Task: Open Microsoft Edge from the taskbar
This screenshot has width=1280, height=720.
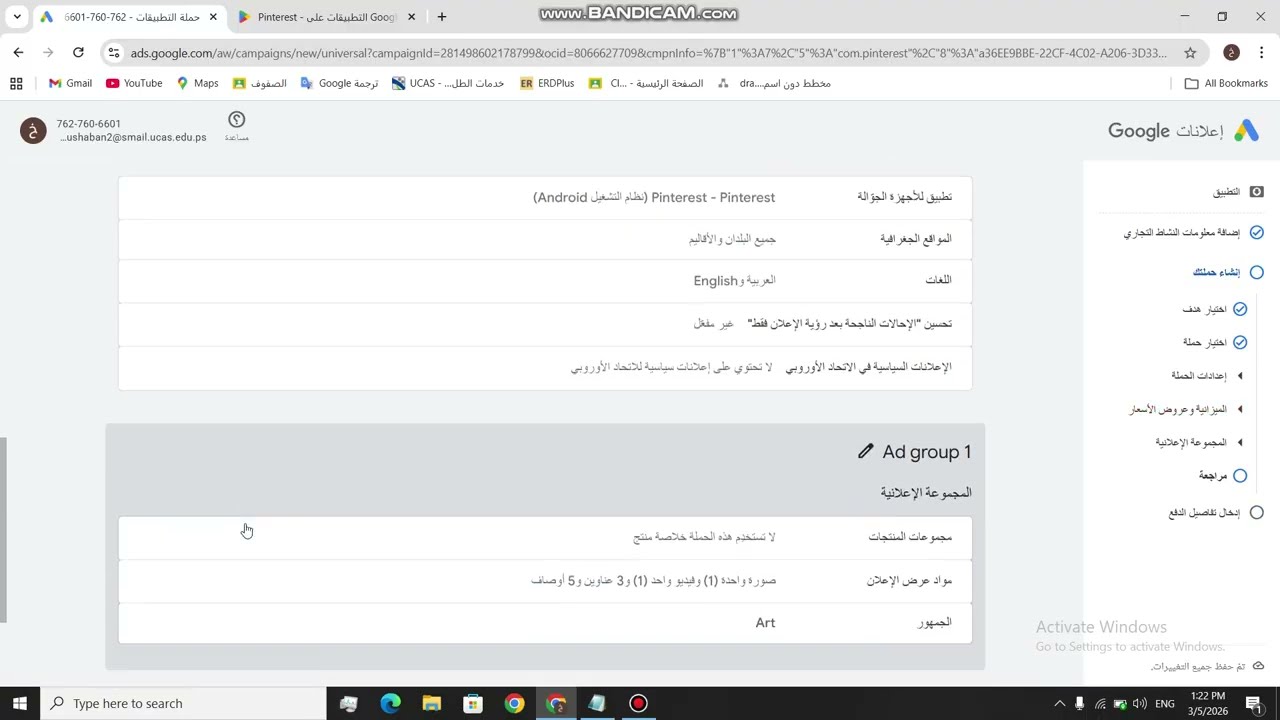Action: 390,704
